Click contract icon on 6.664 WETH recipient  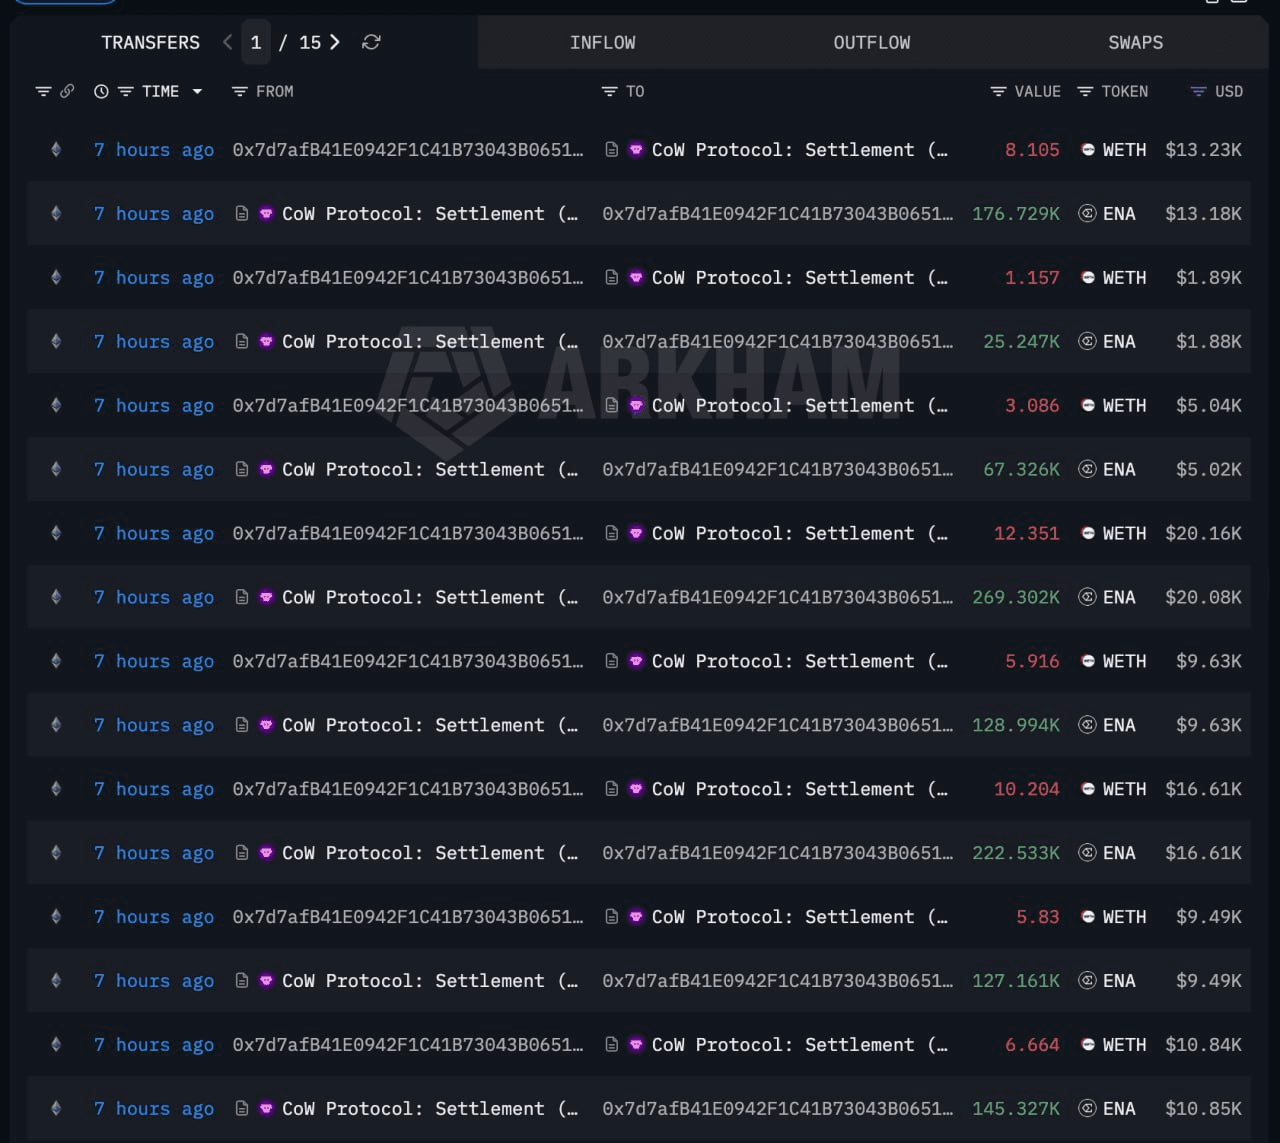[611, 1045]
